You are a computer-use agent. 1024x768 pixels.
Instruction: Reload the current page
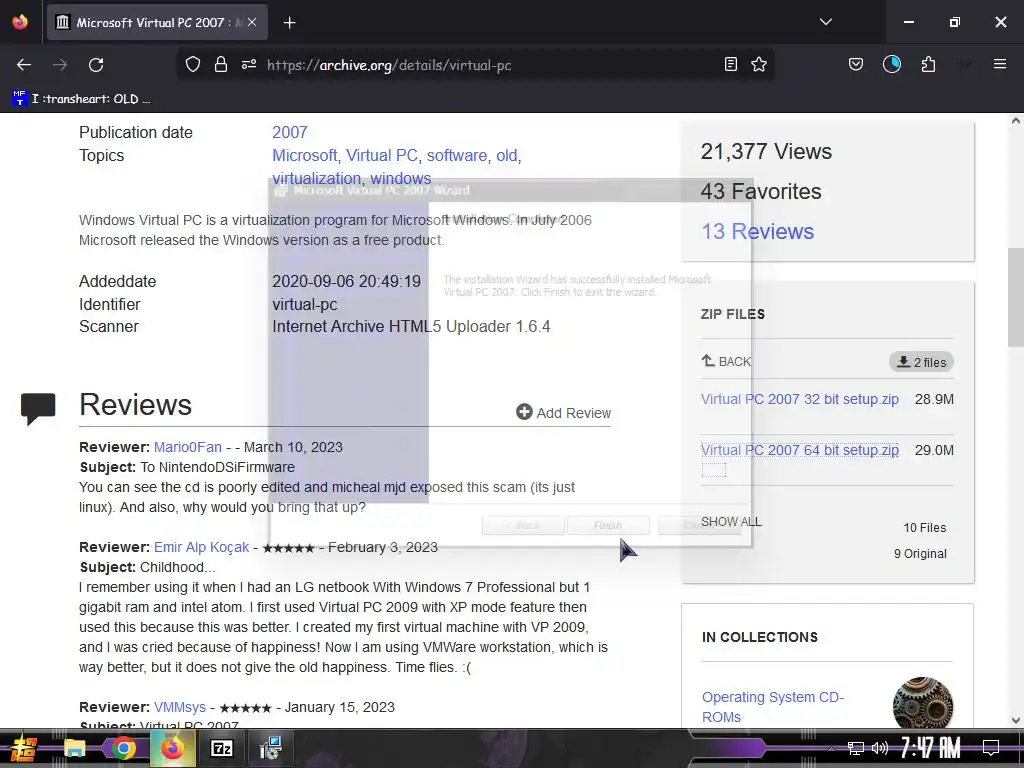point(96,65)
